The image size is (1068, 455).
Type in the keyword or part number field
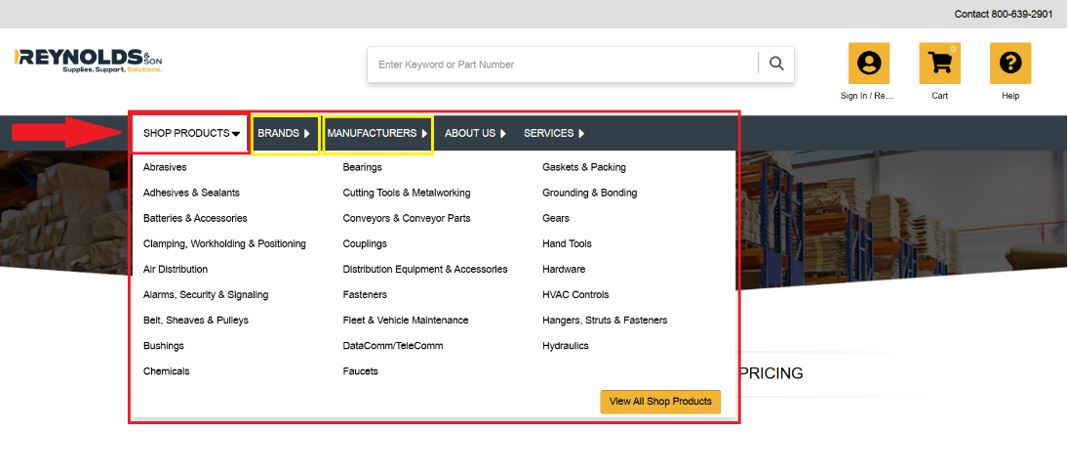565,64
